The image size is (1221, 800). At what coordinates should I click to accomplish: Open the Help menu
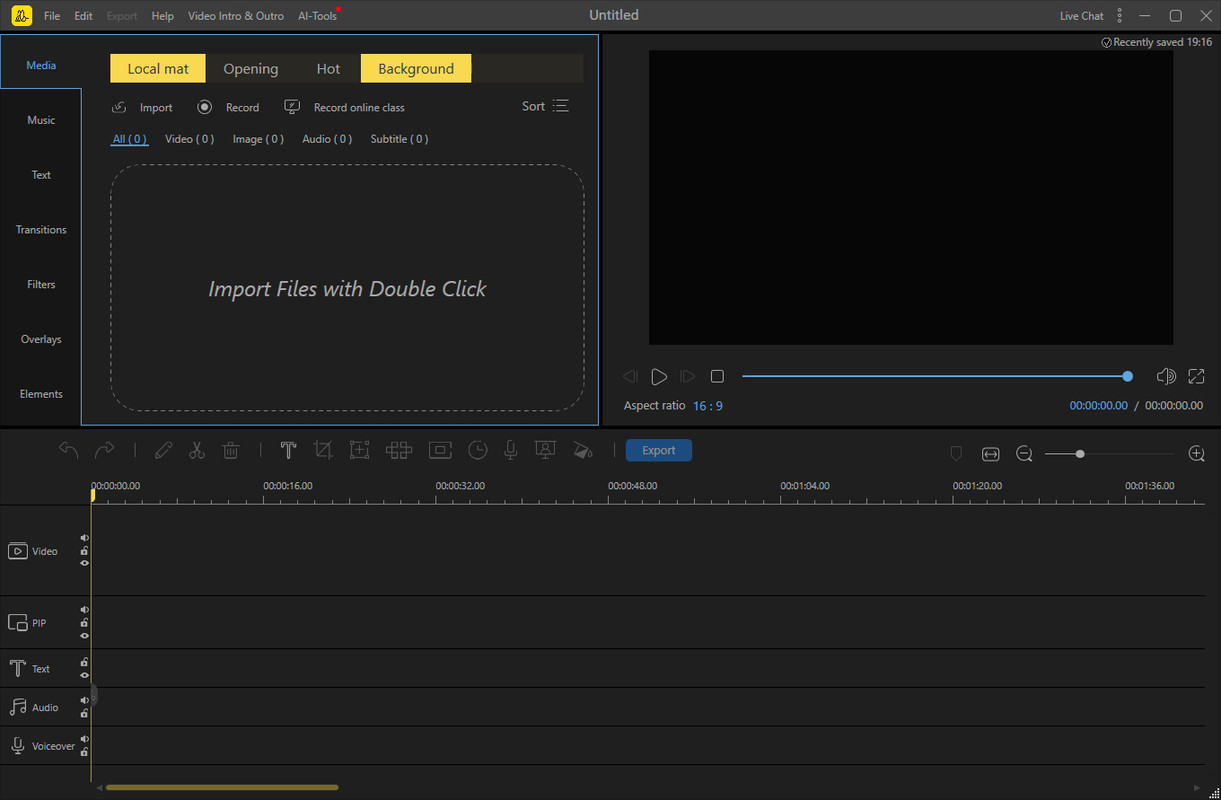[162, 16]
